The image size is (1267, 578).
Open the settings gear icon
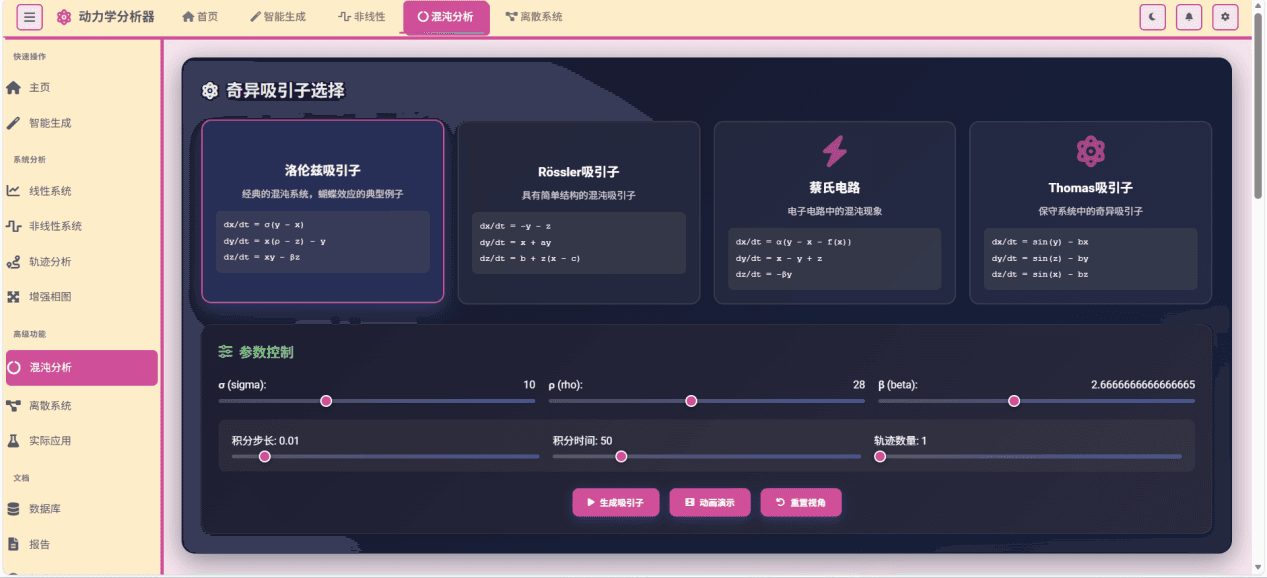(1225, 17)
